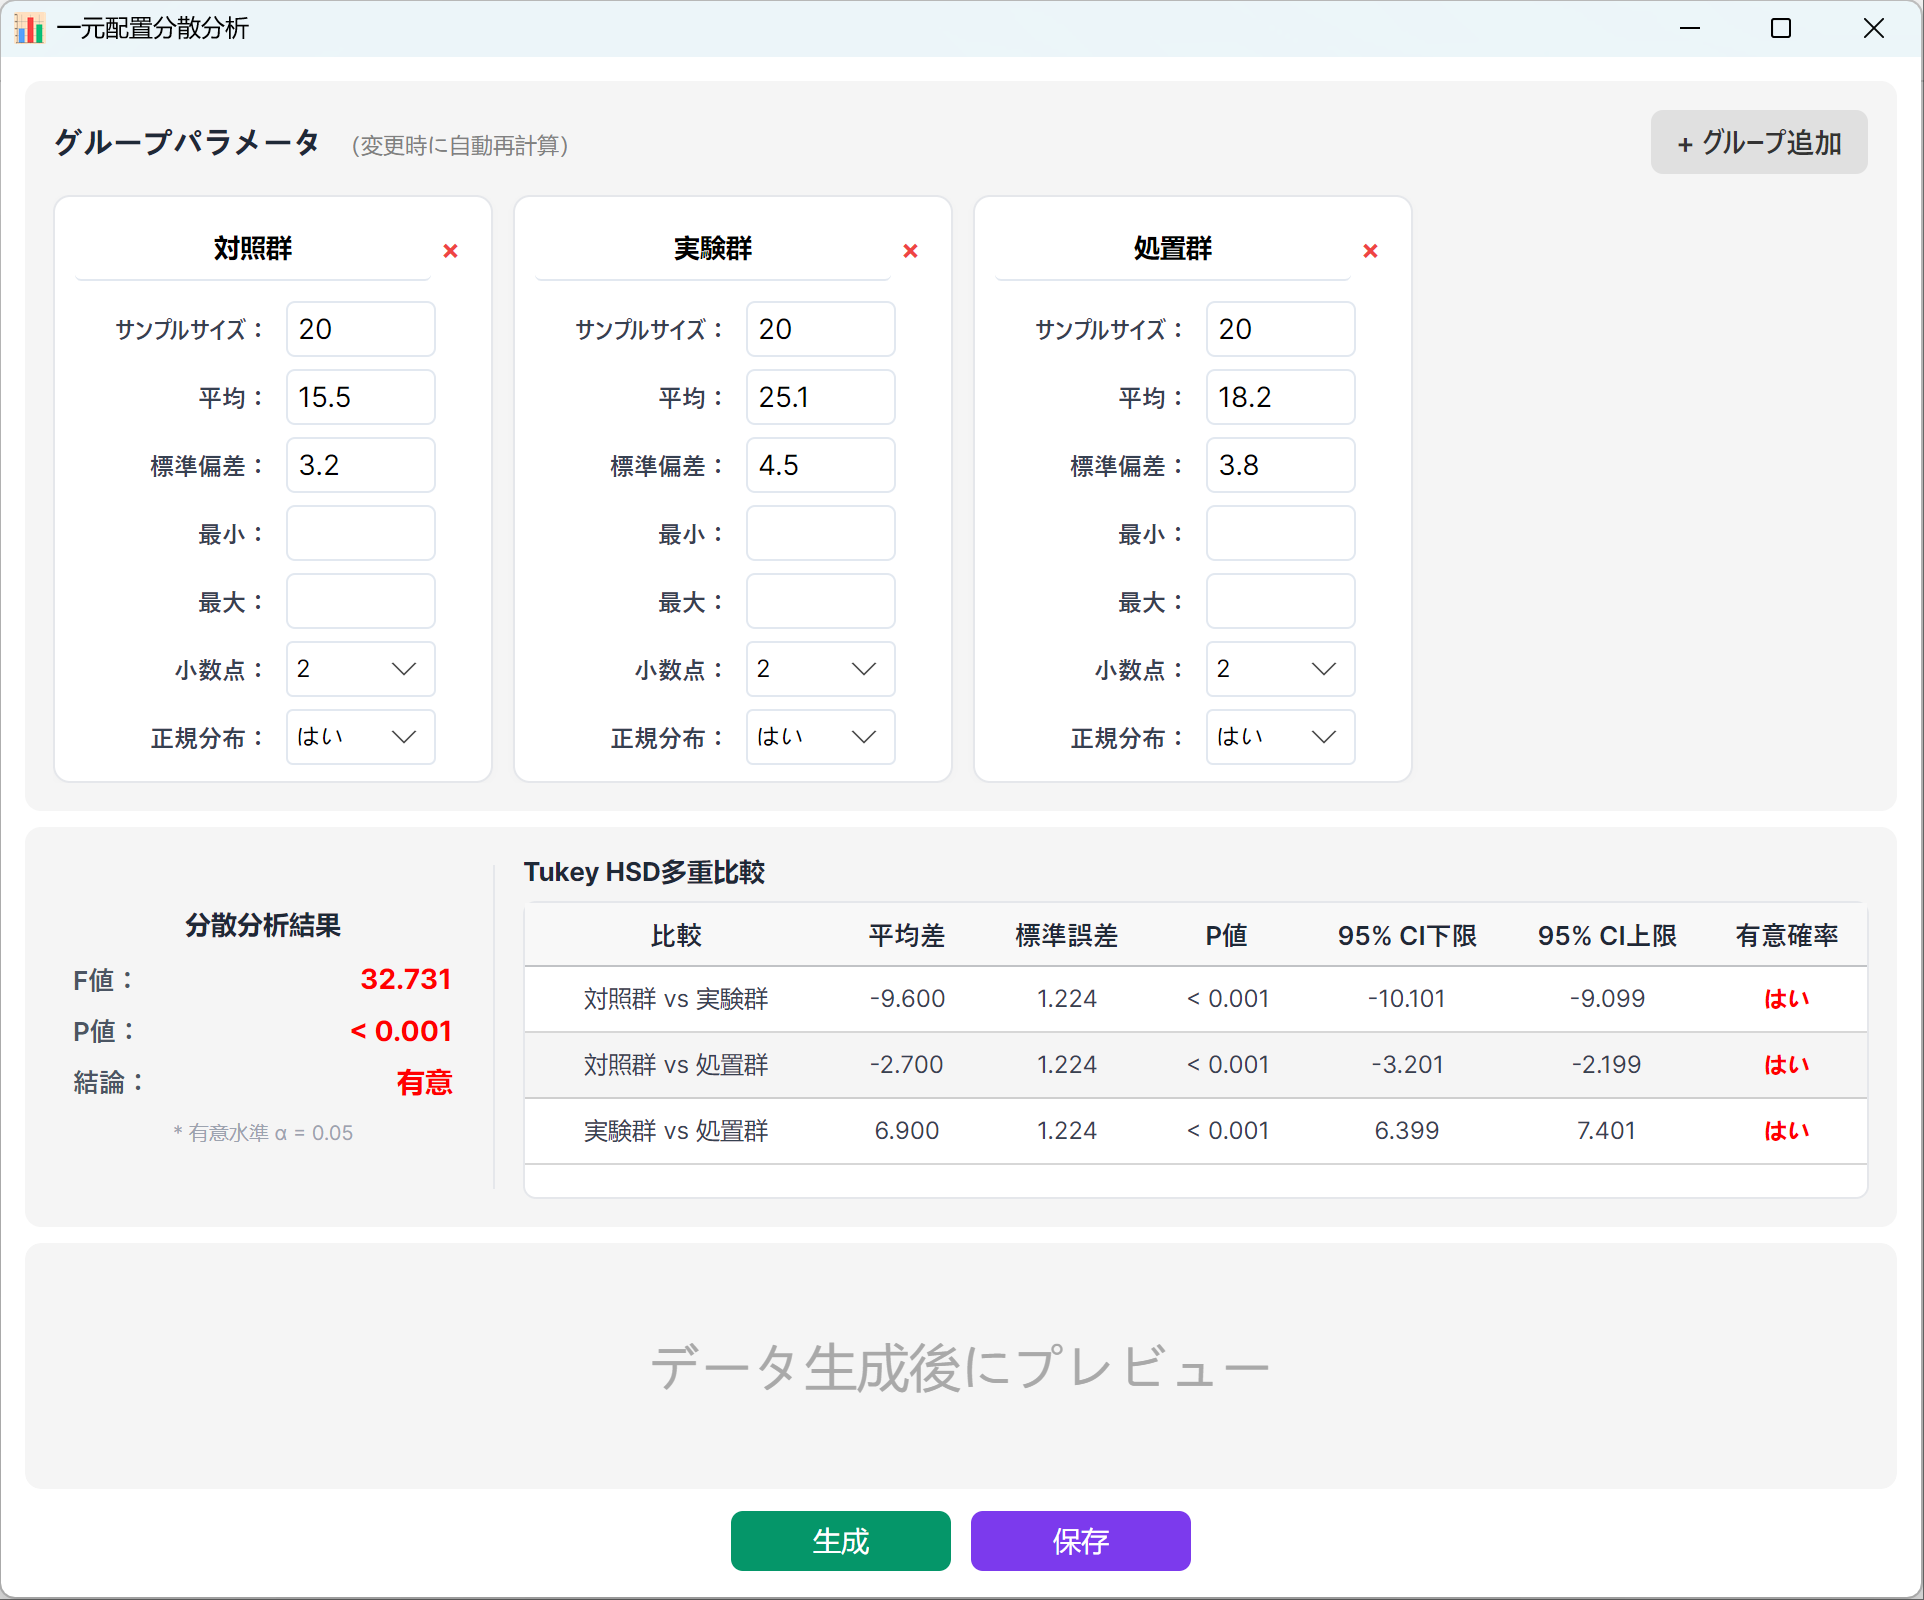This screenshot has width=1924, height=1600.
Task: Click the empty 最大 field in 実験群
Action: 821,601
